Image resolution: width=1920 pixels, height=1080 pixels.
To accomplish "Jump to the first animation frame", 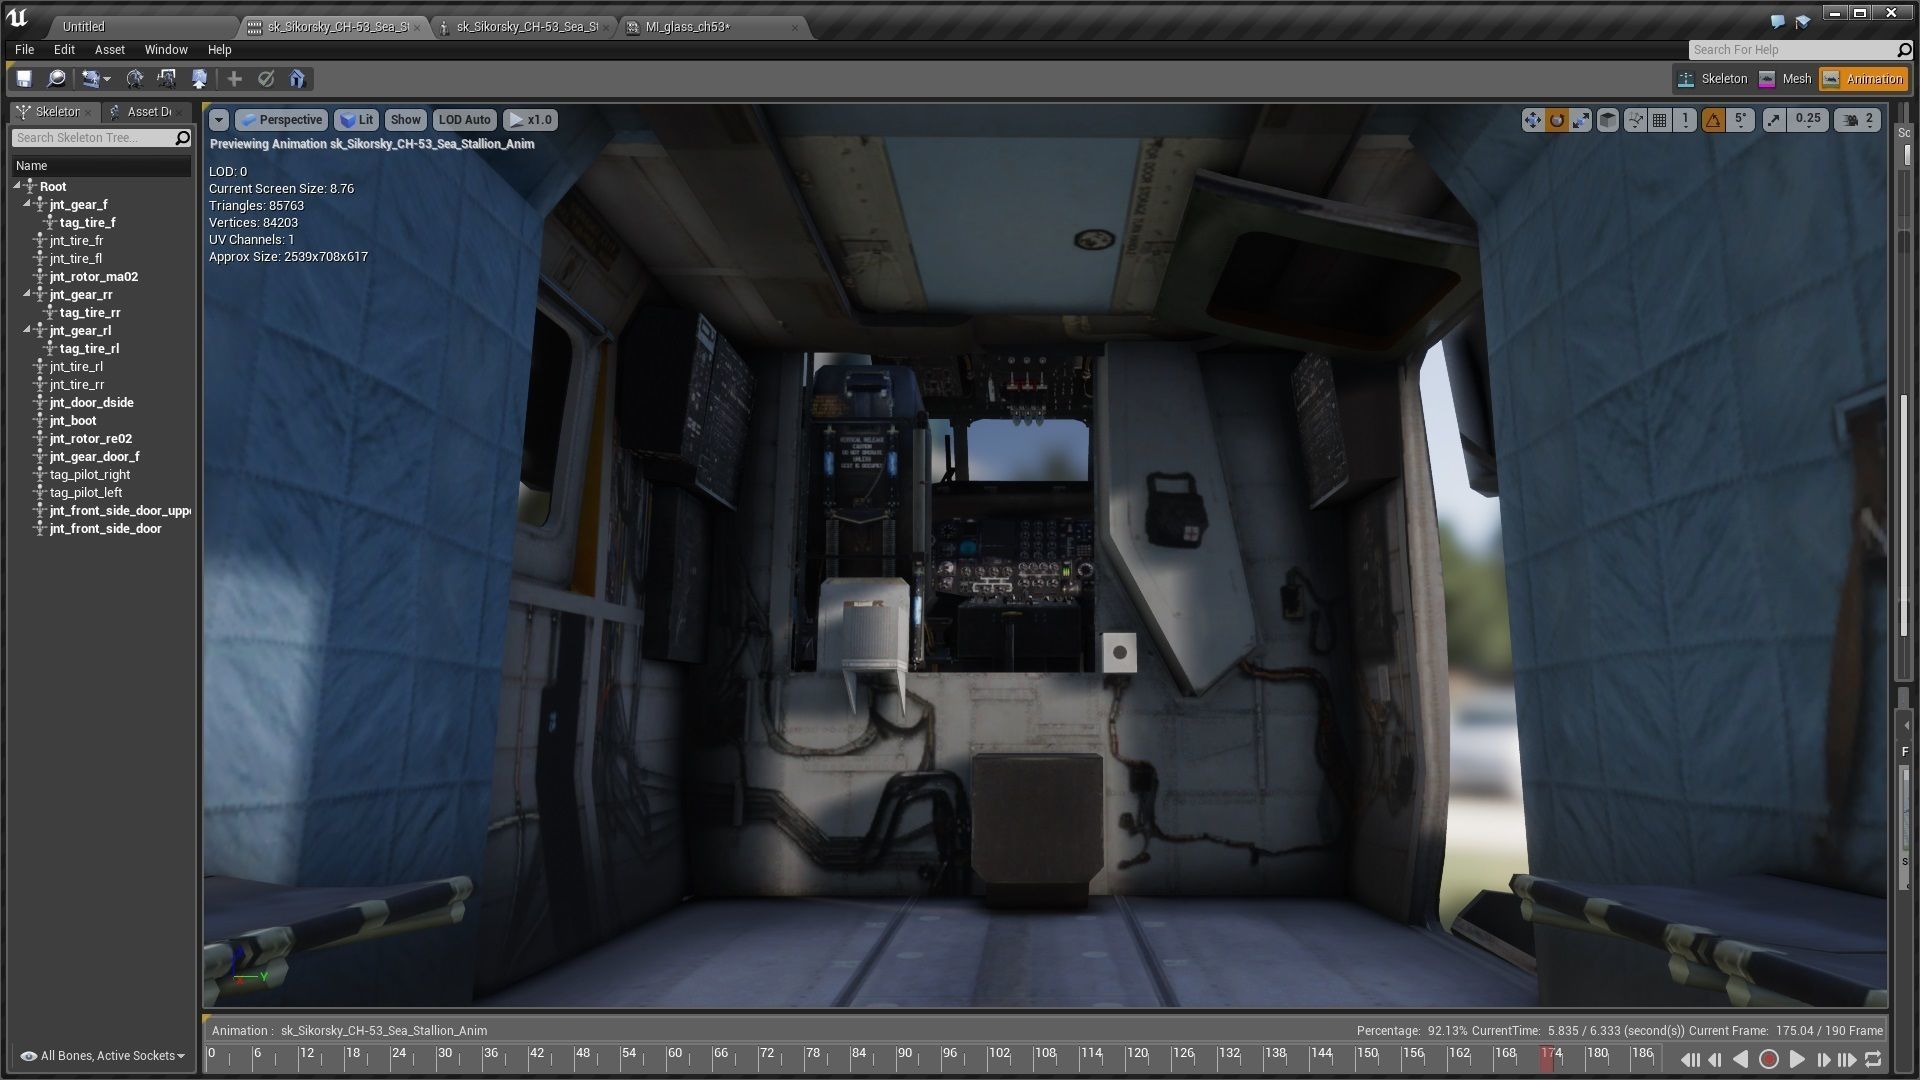I will pyautogui.click(x=1690, y=1059).
